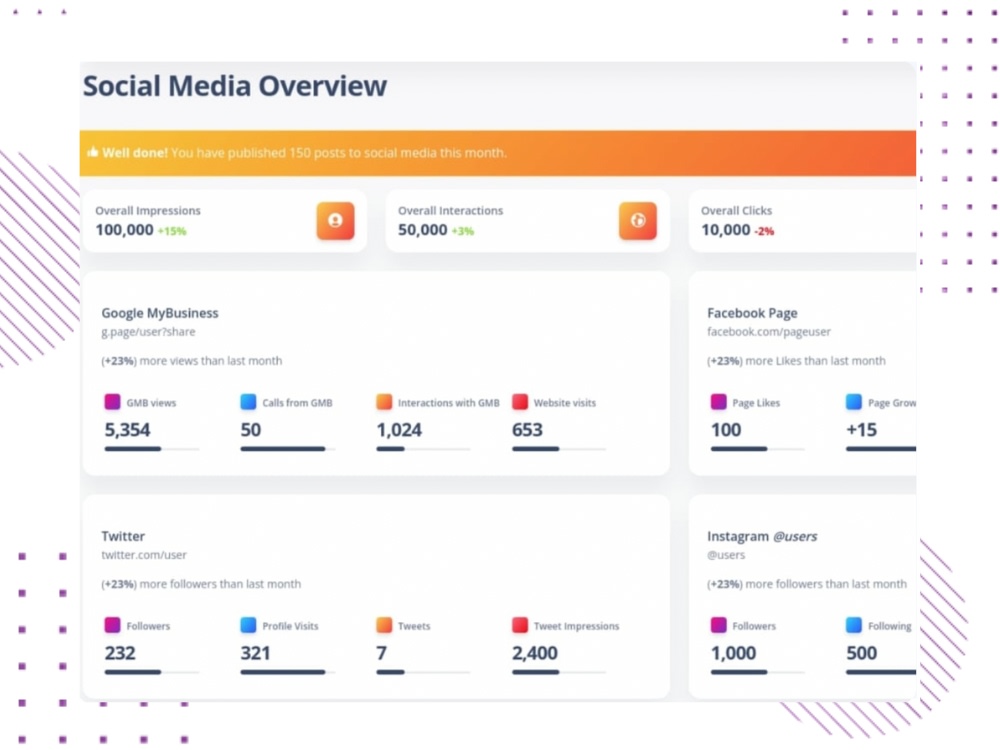The image size is (1000, 750).
Task: Click the +15% impressions change
Action: pos(172,231)
